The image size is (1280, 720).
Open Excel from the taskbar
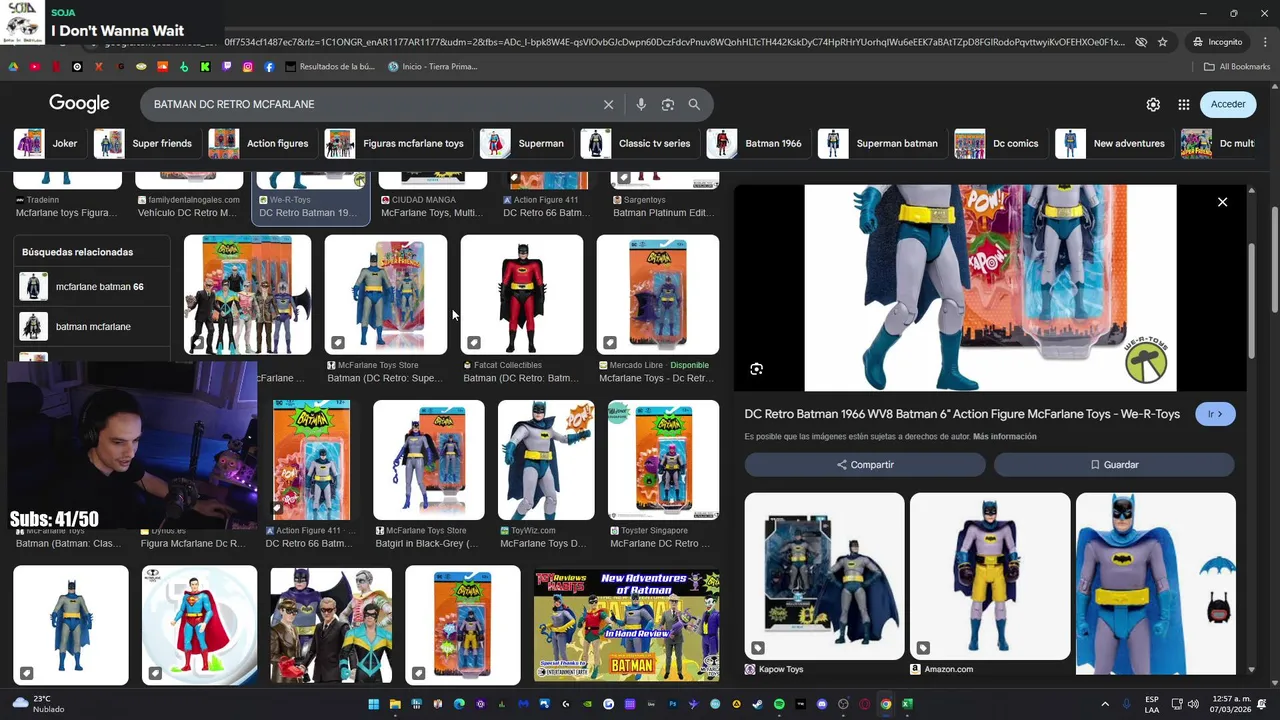click(907, 704)
